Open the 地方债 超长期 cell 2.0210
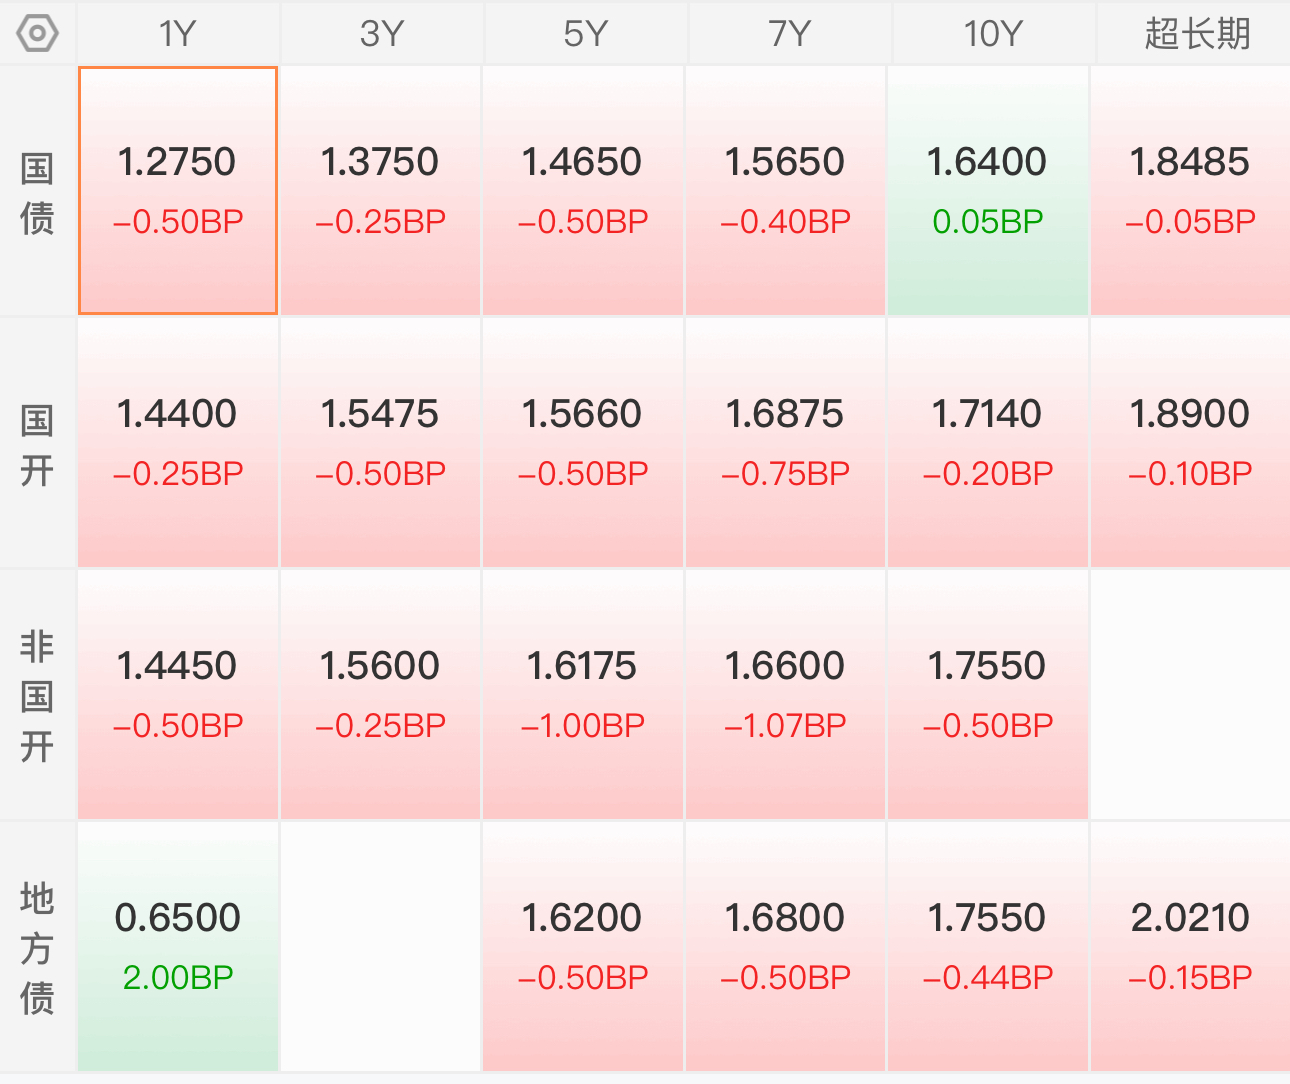Screen dimensions: 1290x1084 click(x=1190, y=947)
